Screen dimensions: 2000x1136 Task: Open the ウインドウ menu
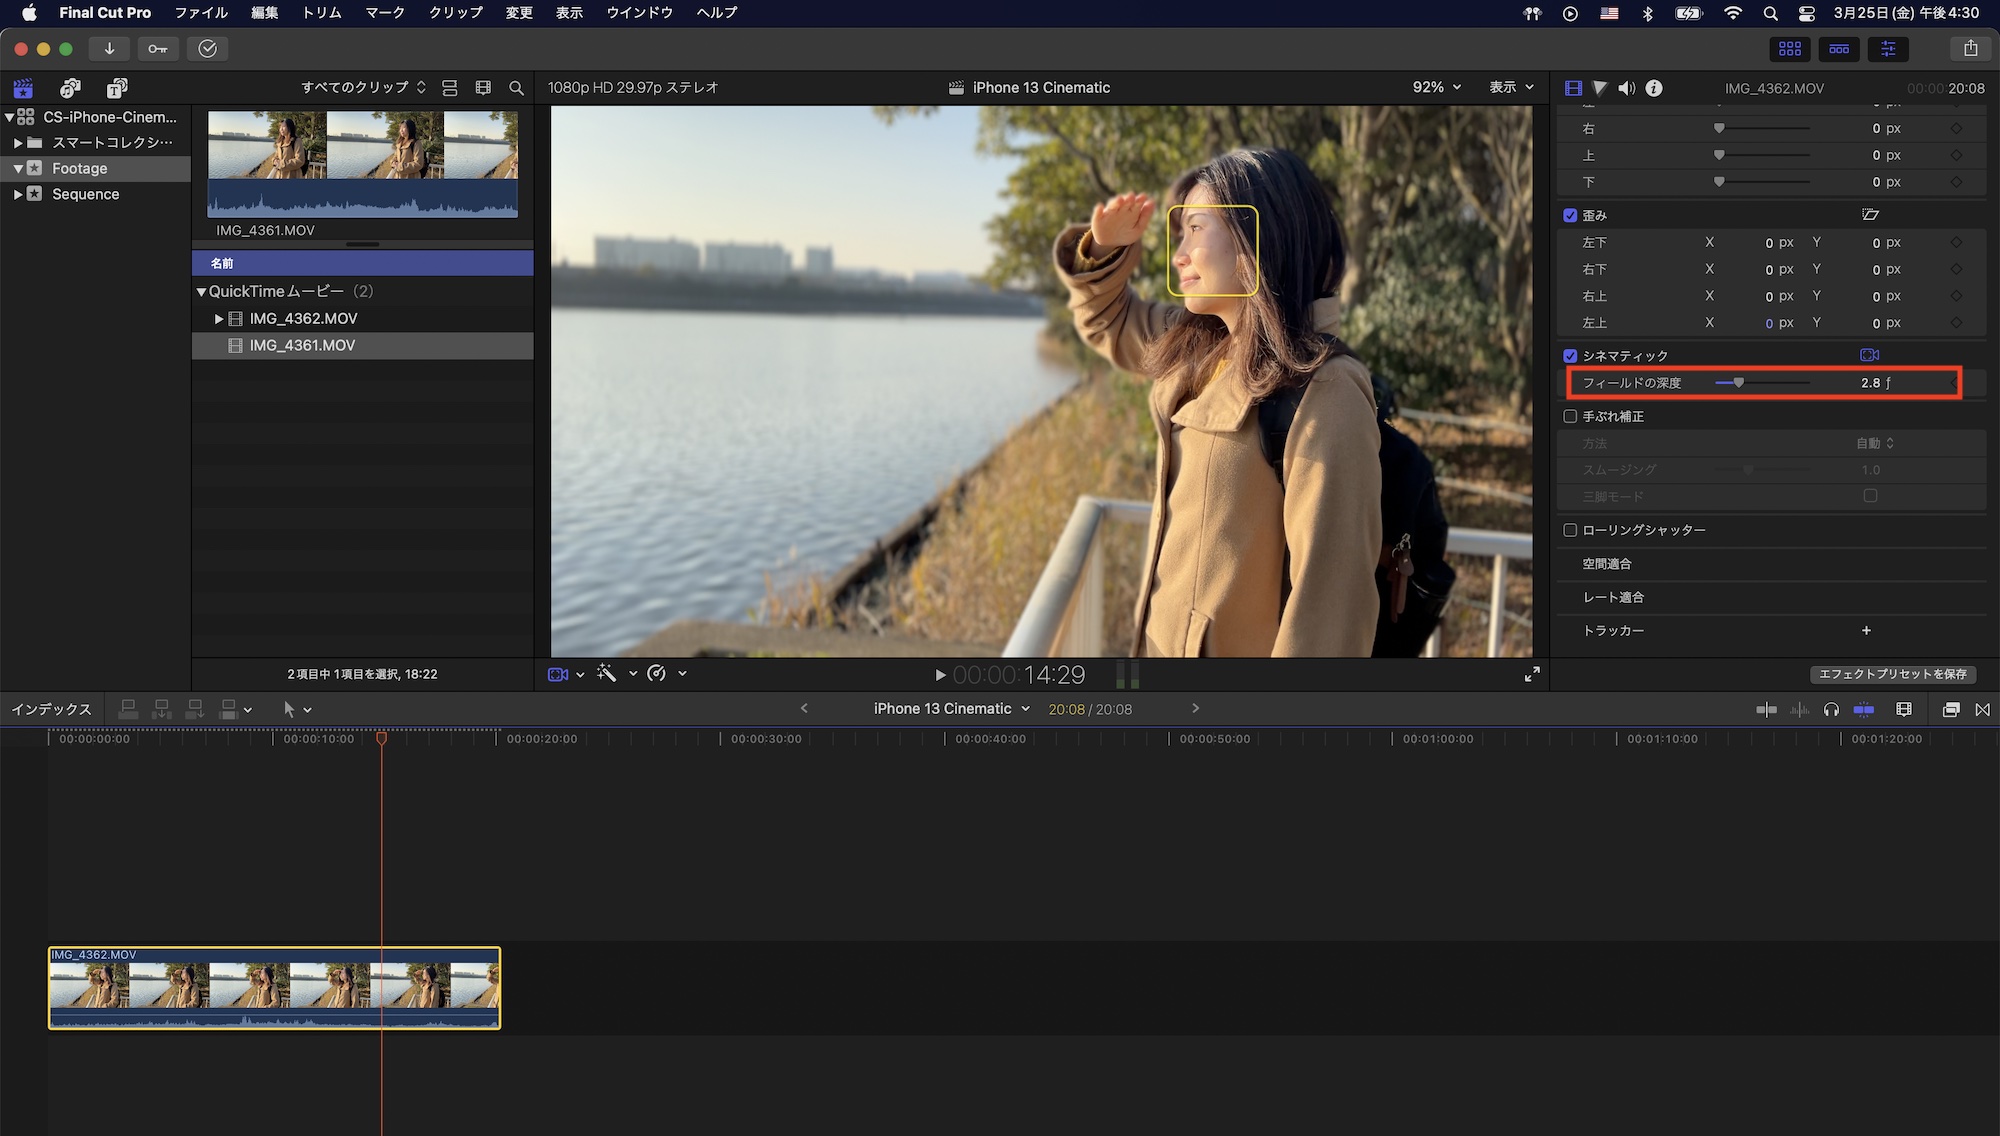[639, 13]
